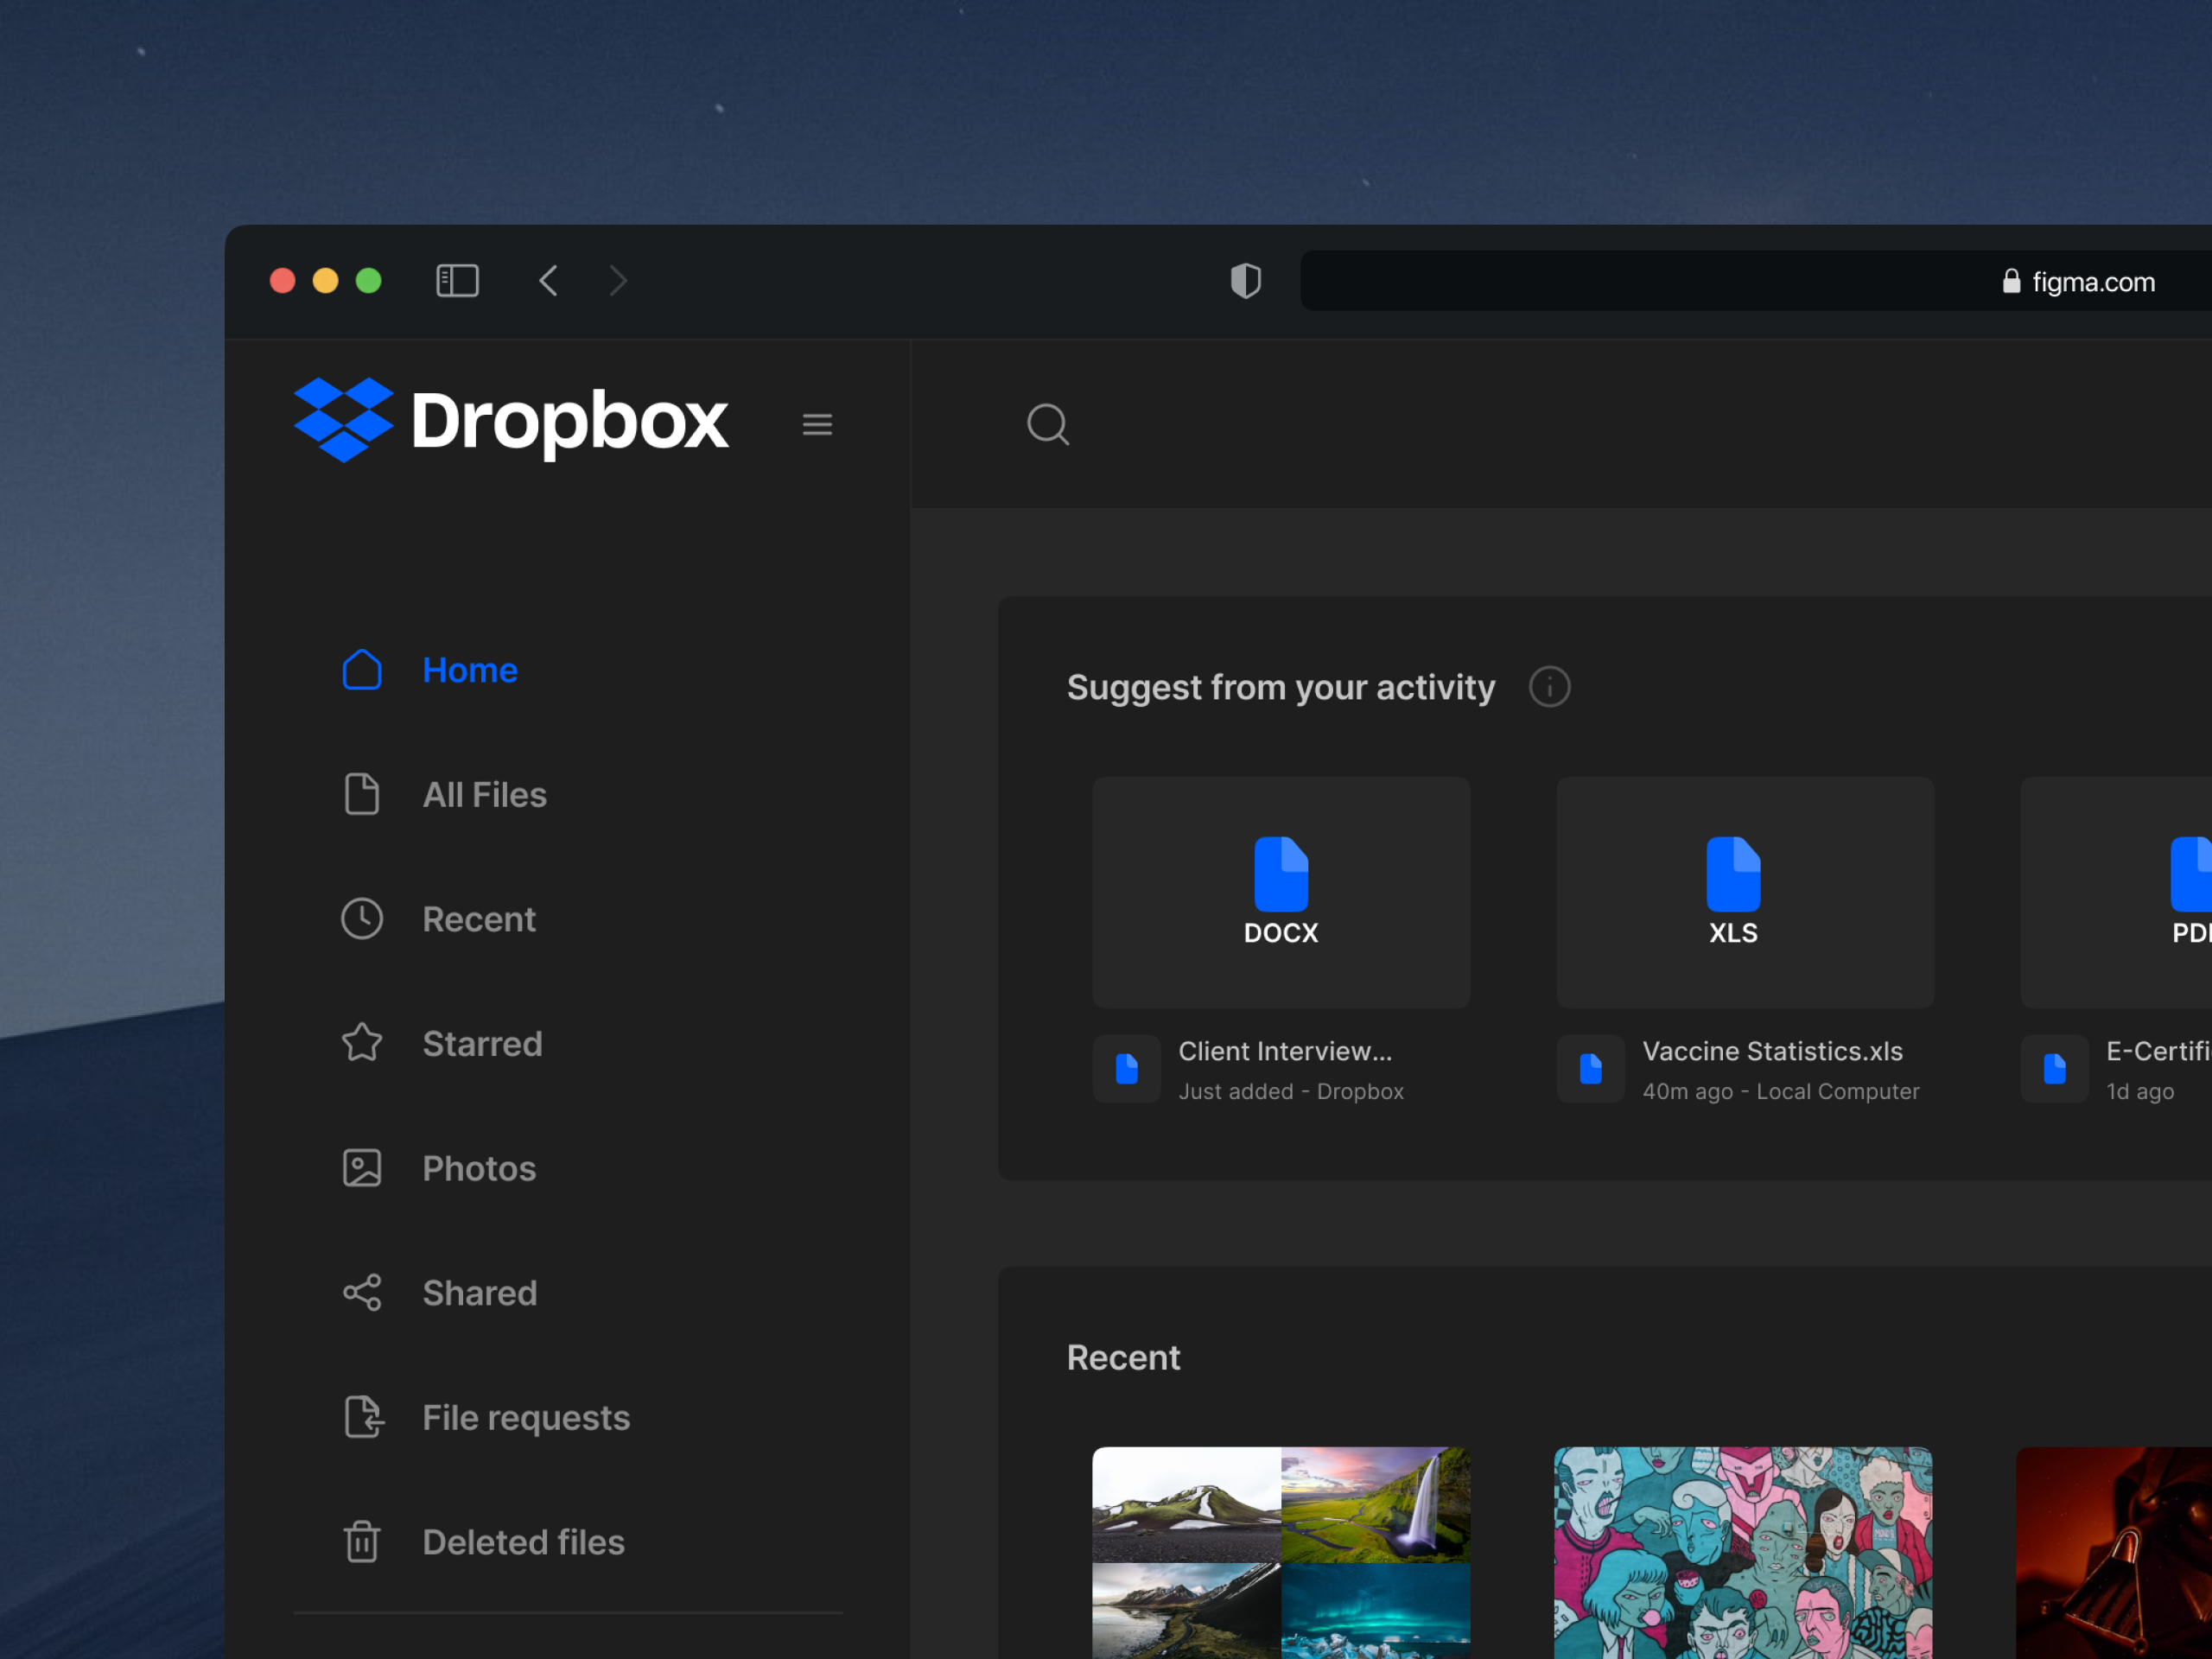2212x1659 pixels.
Task: Toggle the hamburger menu next to Dropbox
Action: 817,424
